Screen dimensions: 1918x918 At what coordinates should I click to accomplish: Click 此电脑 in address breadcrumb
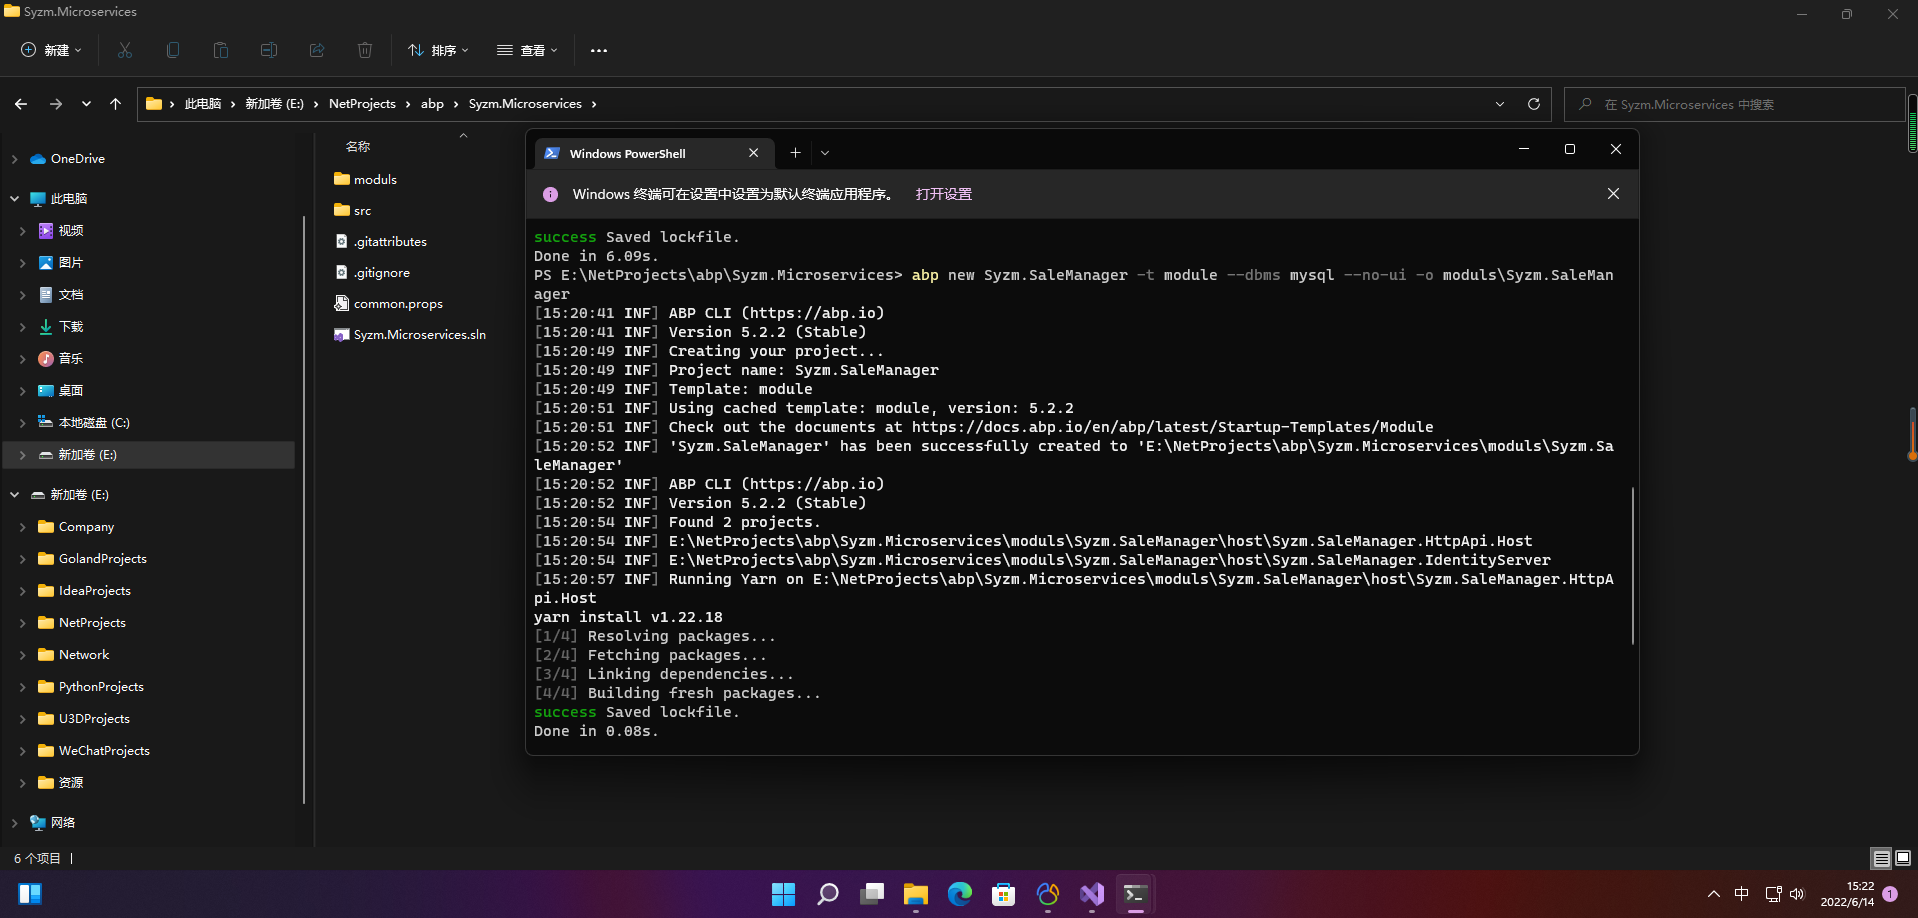coord(203,104)
